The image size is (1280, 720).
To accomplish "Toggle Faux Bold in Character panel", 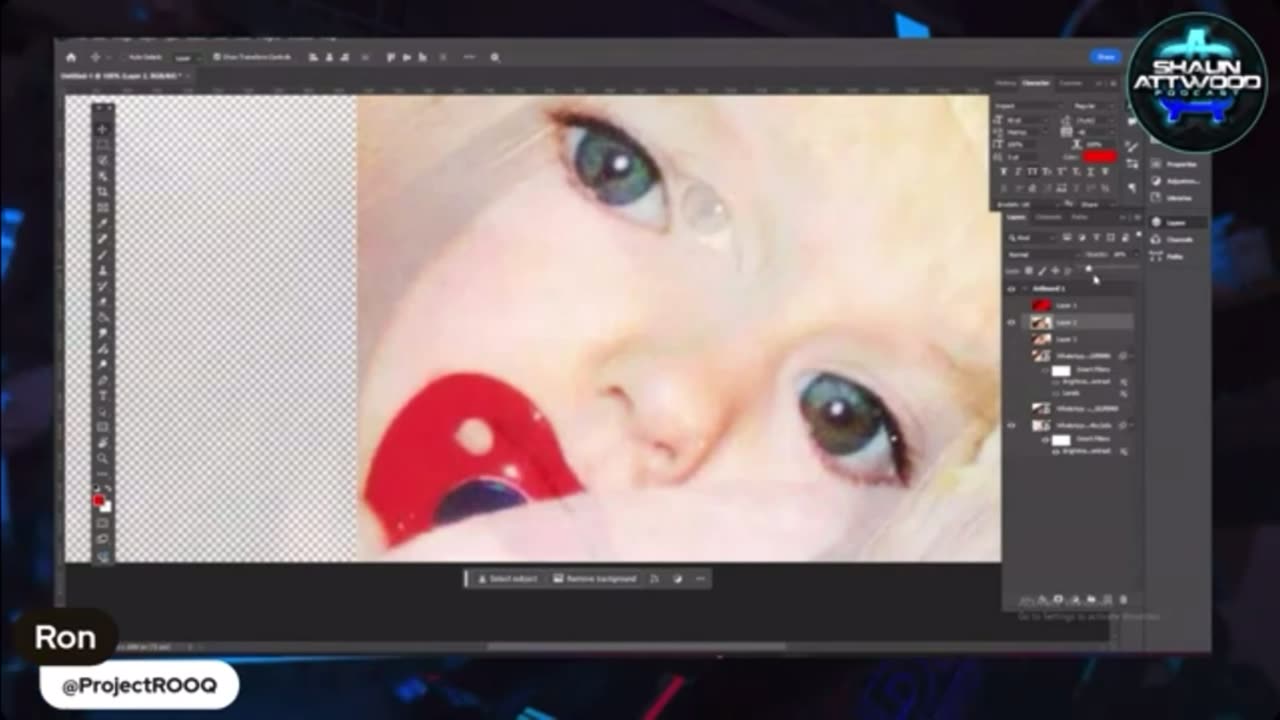I will tap(1003, 172).
